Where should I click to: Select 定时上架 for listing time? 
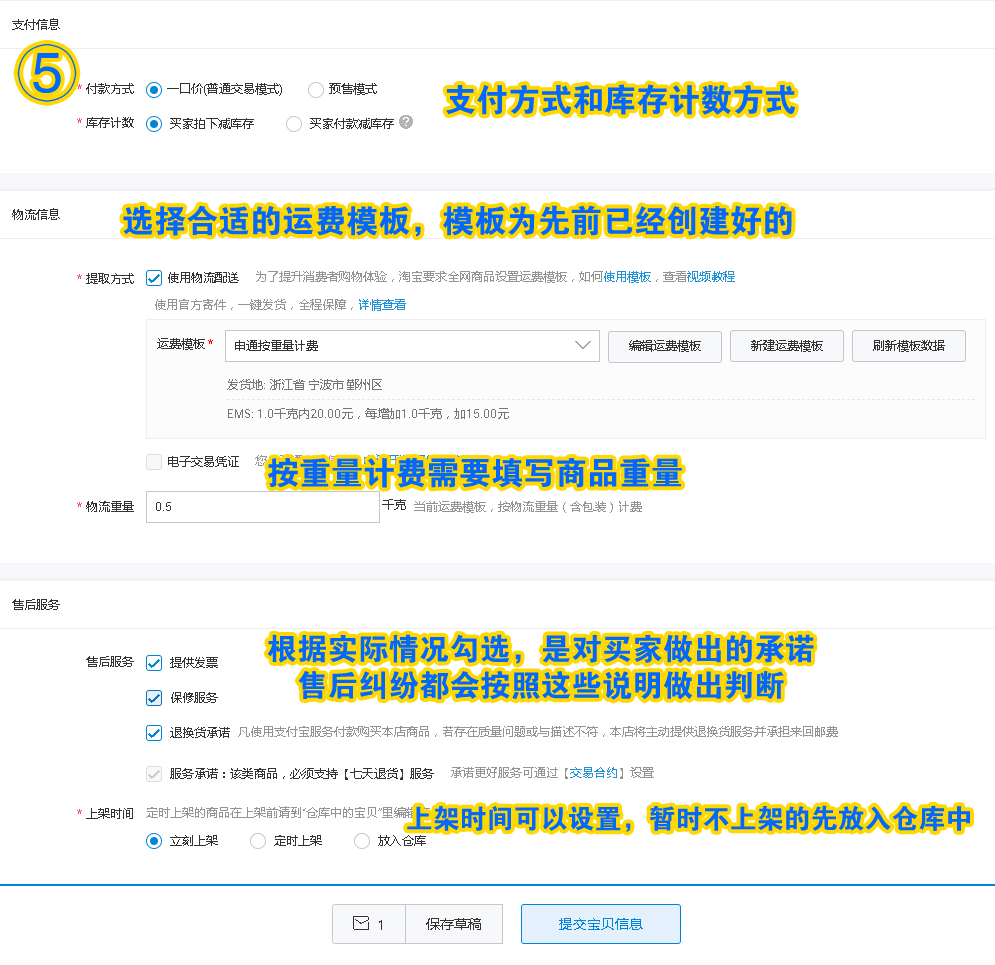(x=256, y=841)
